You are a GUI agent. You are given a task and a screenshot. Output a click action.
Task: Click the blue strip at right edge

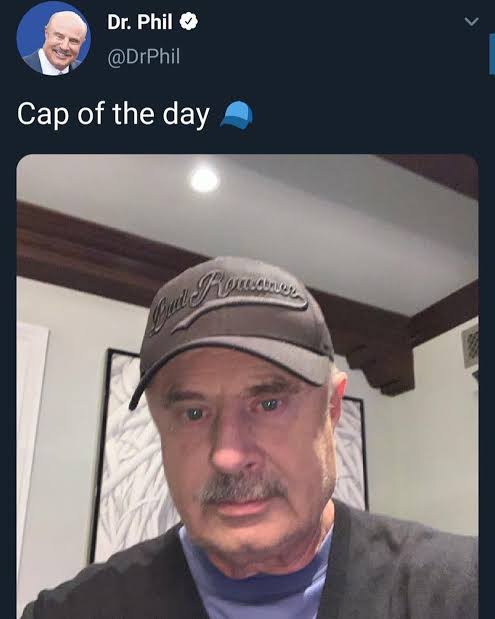click(x=492, y=54)
